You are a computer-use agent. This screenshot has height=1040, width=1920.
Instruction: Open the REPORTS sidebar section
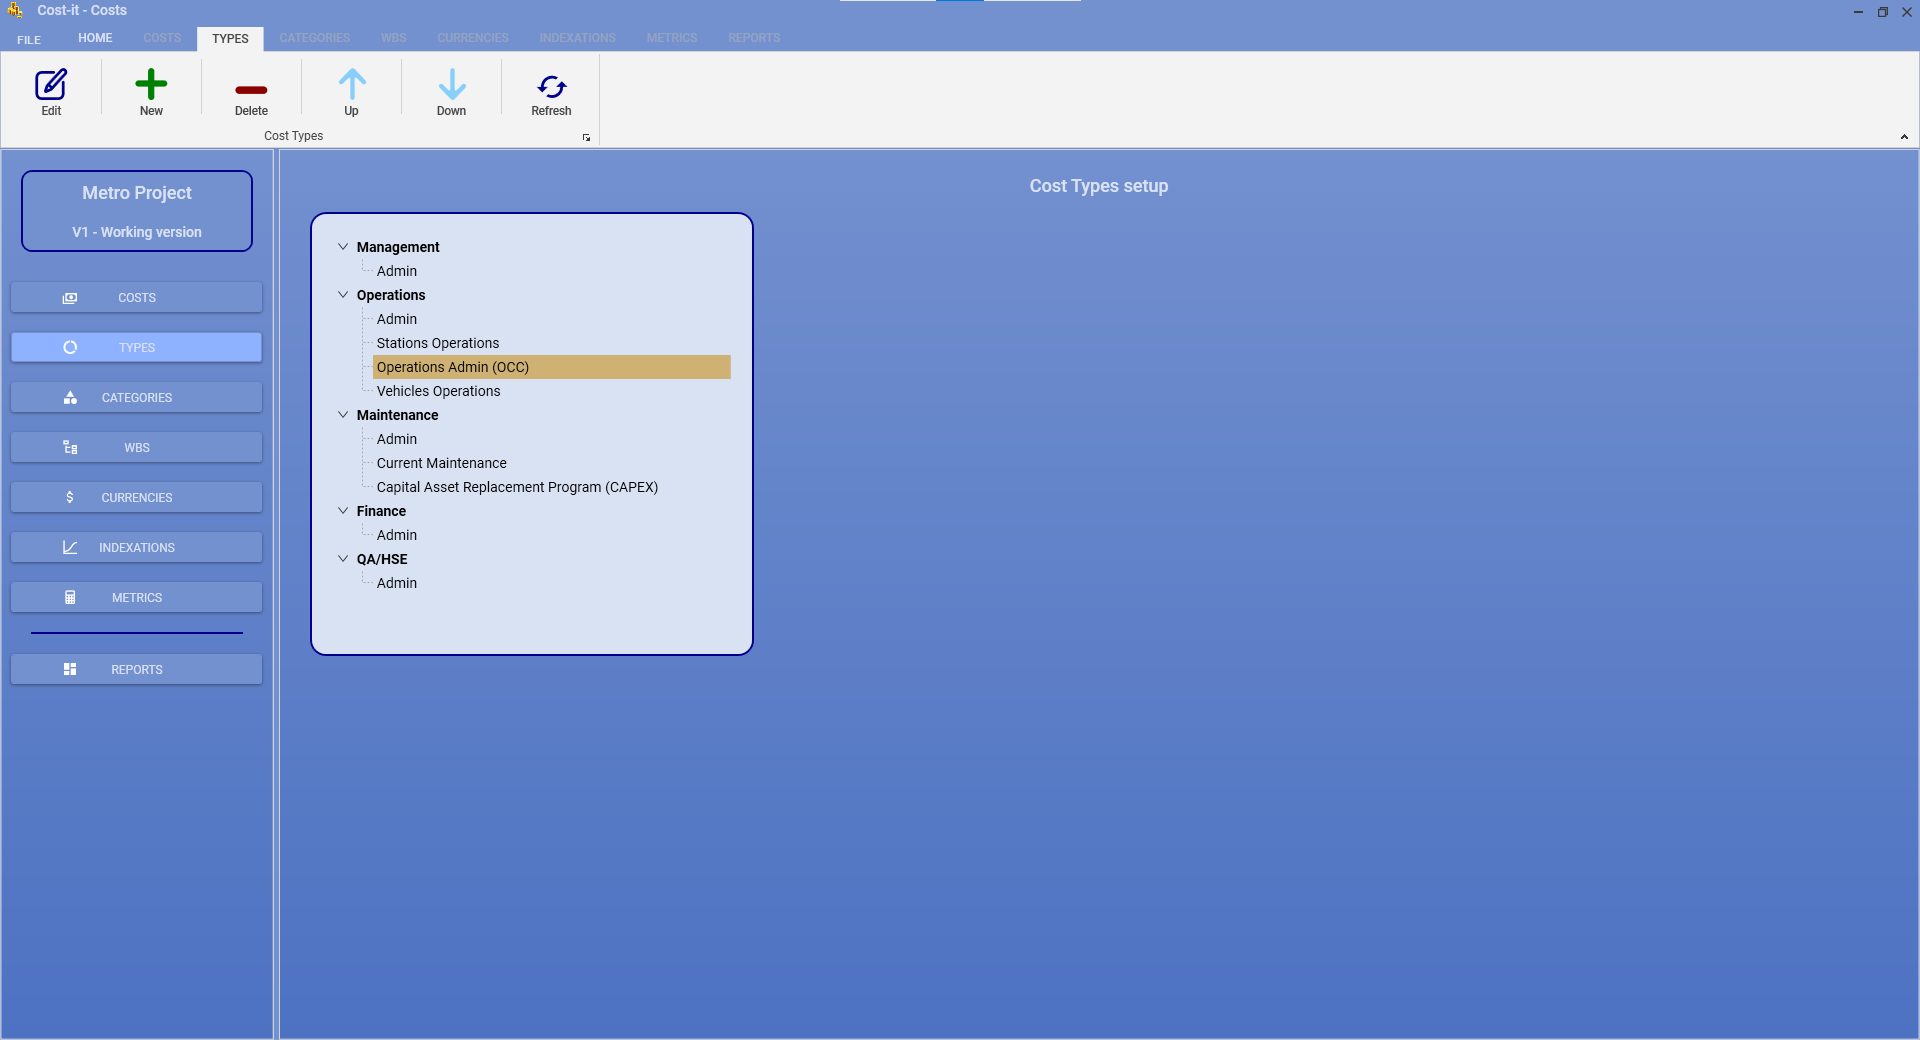coord(136,669)
